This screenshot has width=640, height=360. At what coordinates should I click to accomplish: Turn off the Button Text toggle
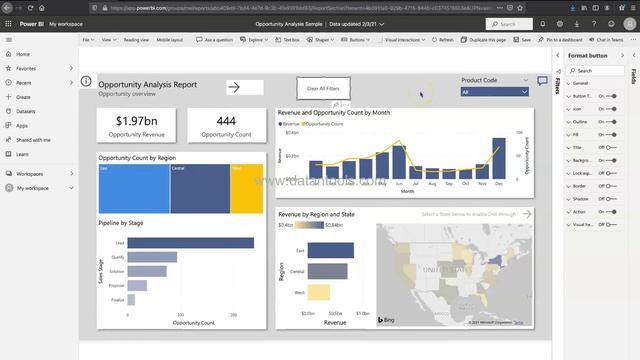click(x=611, y=96)
